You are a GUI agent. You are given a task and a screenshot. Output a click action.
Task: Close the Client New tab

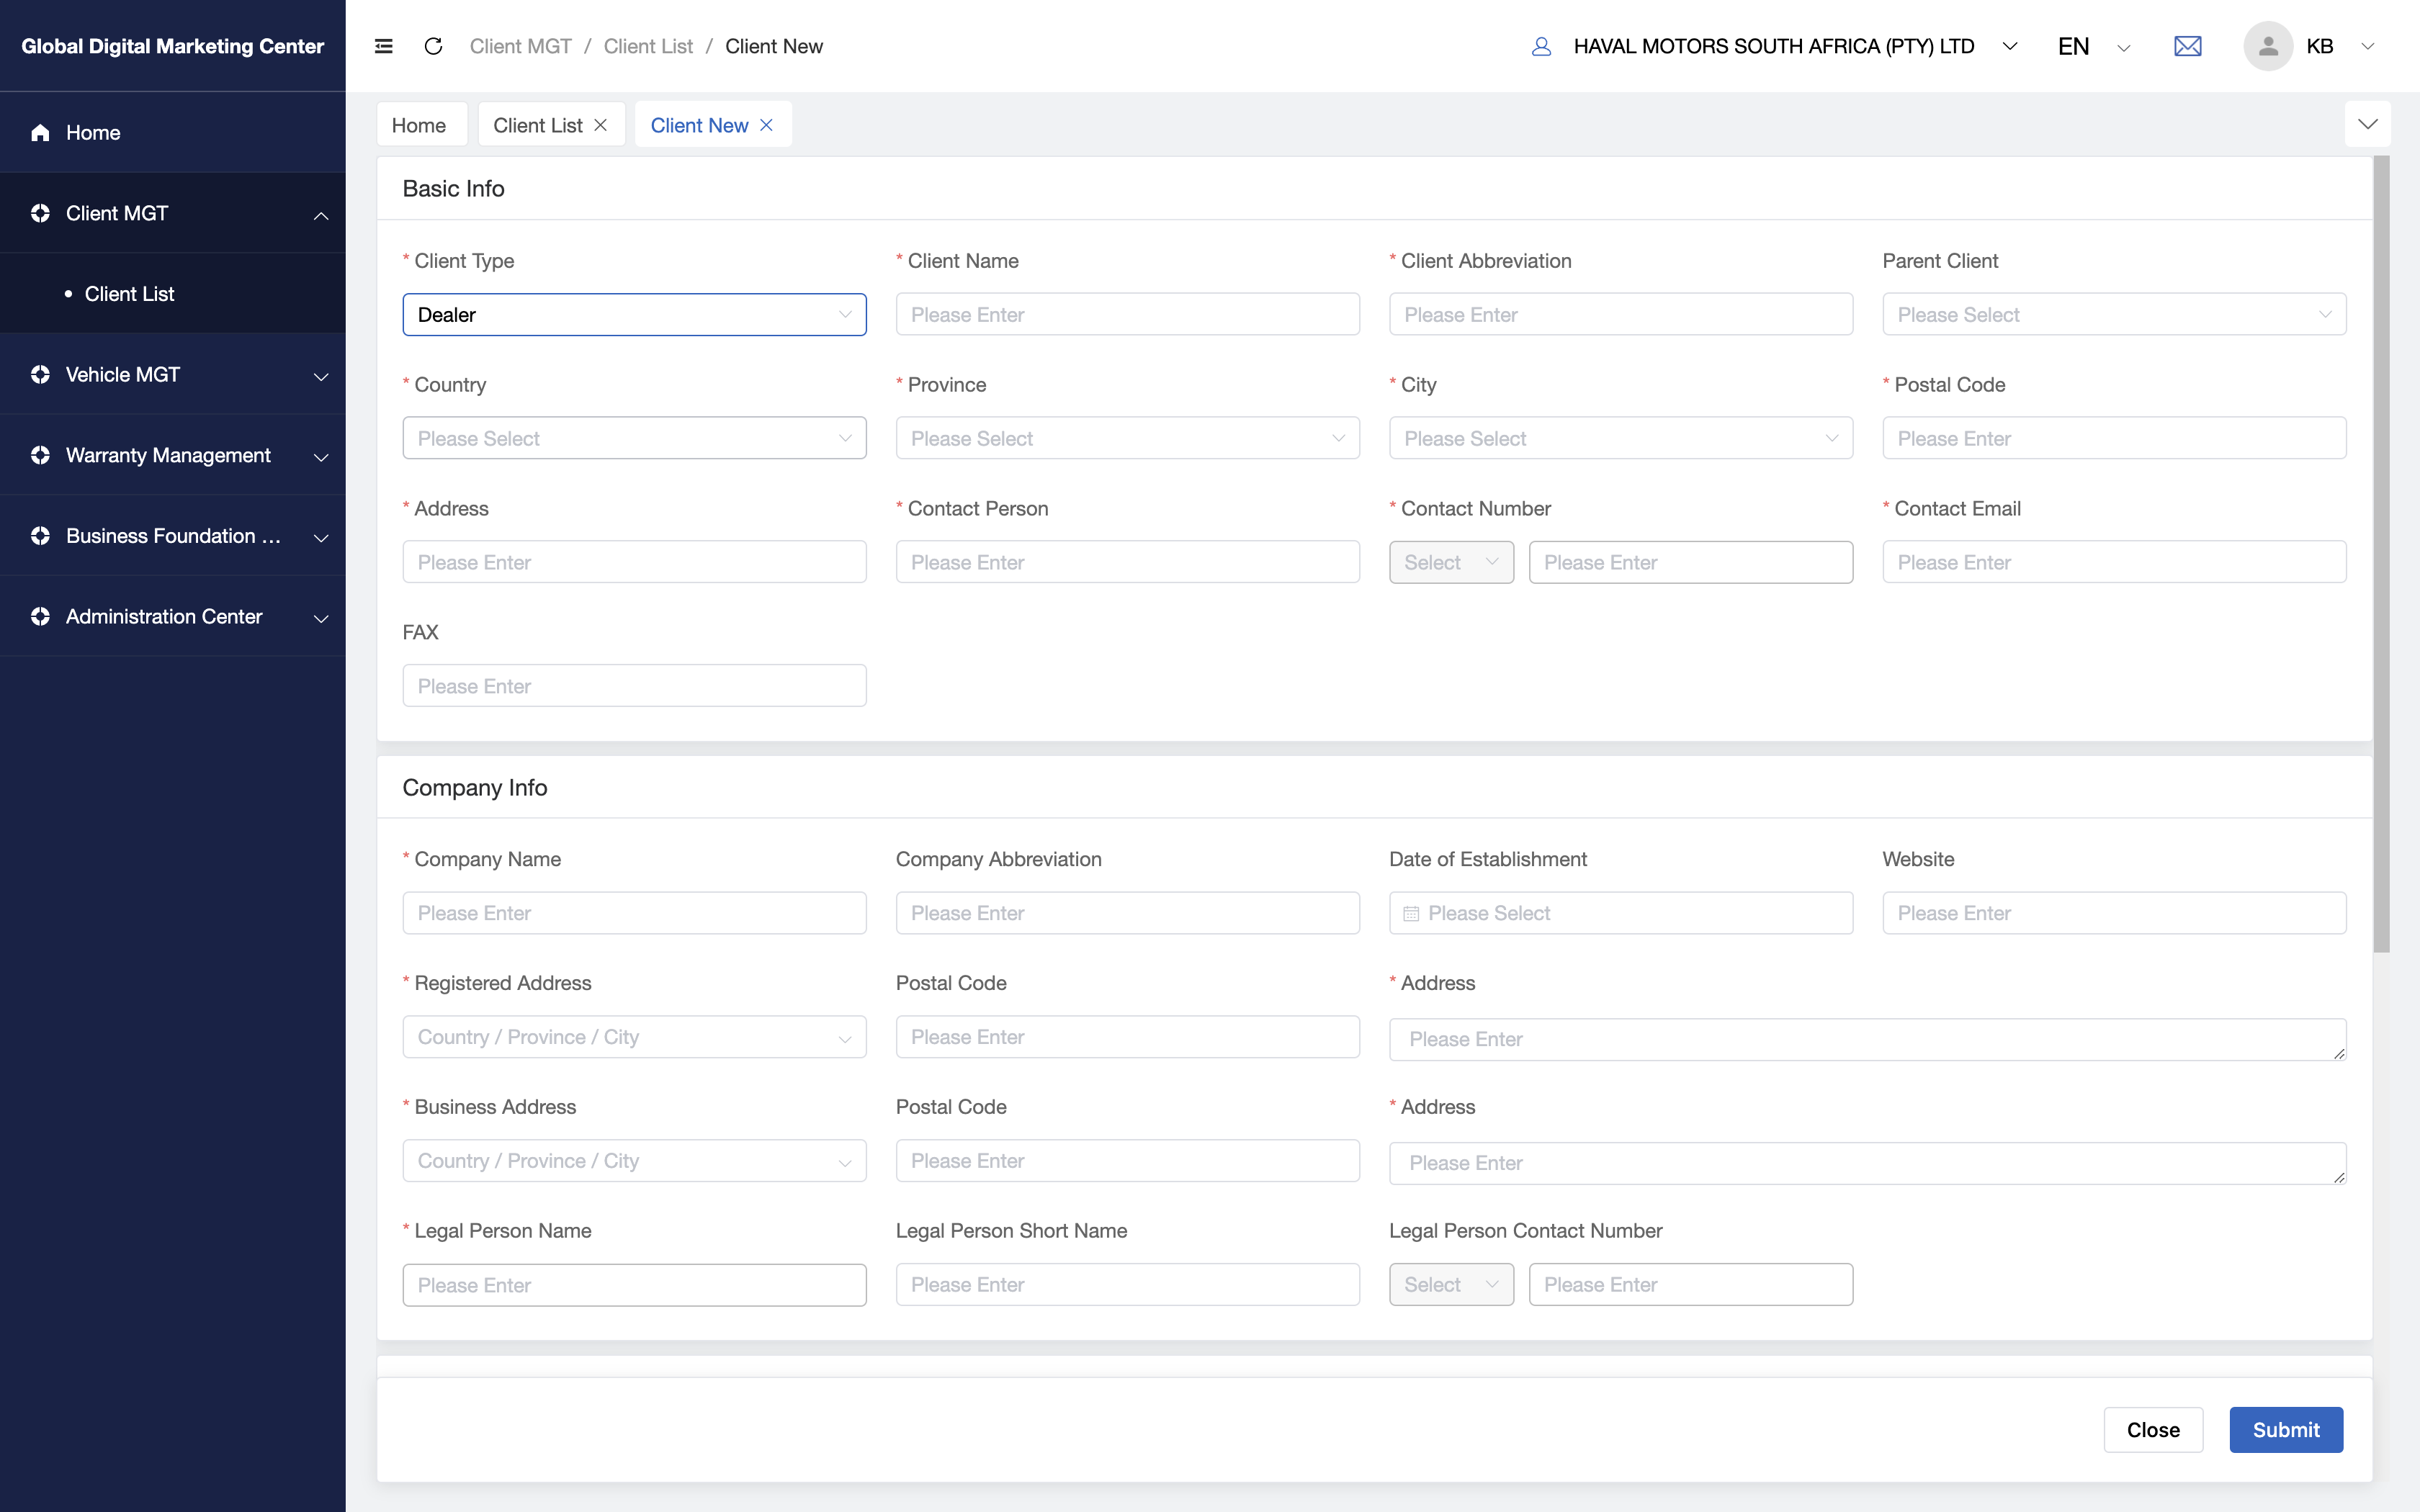[x=766, y=125]
